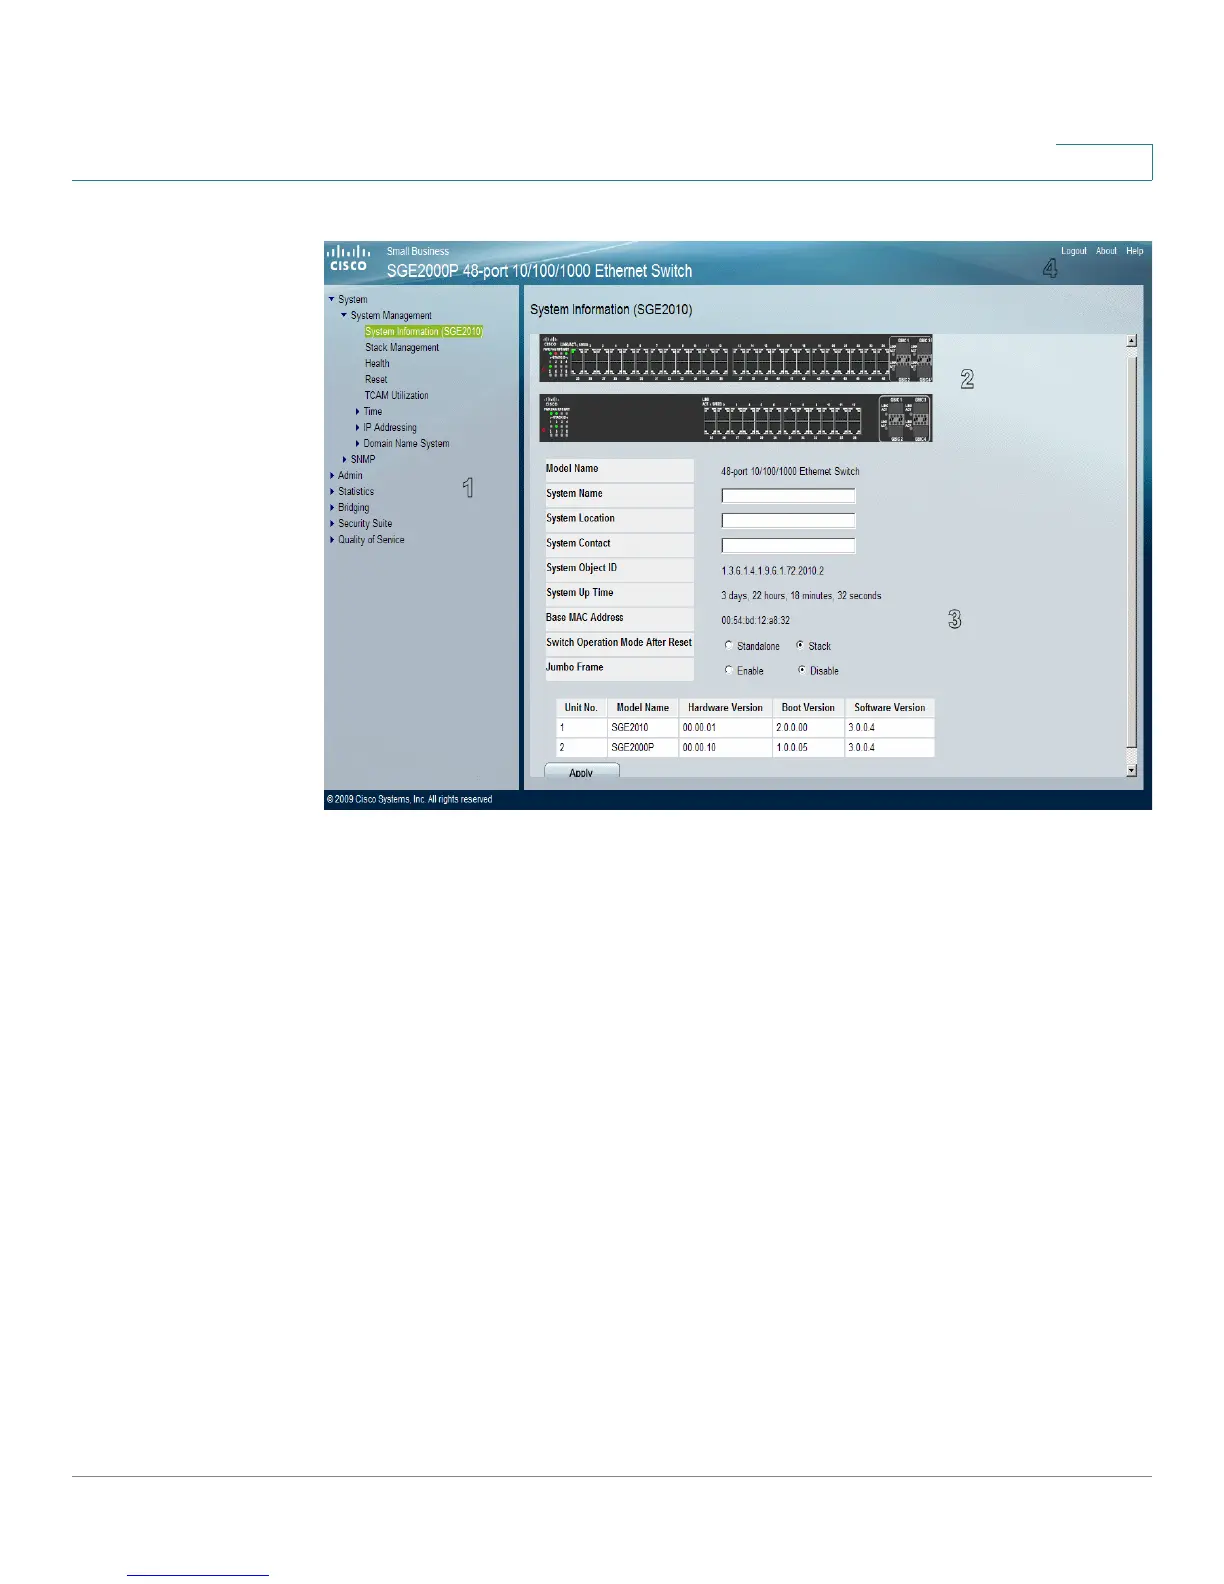Expand the Domain Name System submenu
Screen dimensions: 1224x1584
click(358, 443)
